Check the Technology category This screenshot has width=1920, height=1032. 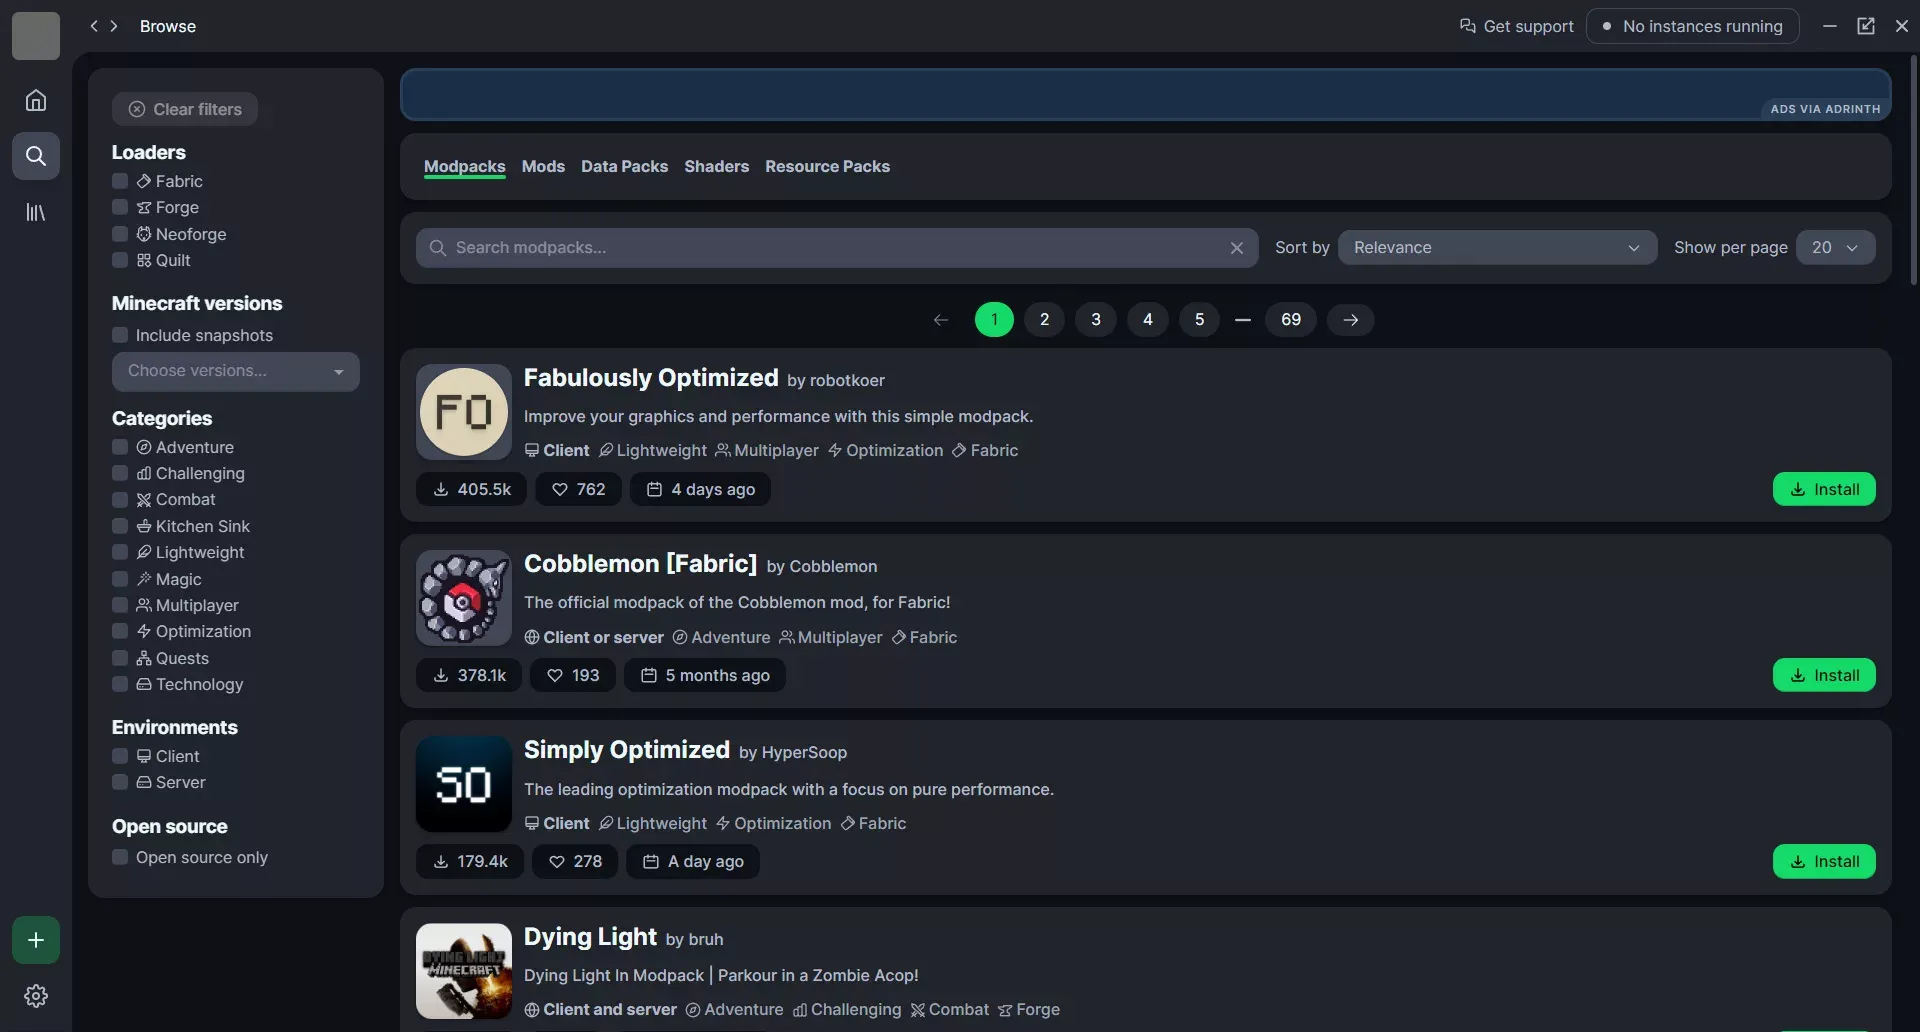(x=120, y=684)
